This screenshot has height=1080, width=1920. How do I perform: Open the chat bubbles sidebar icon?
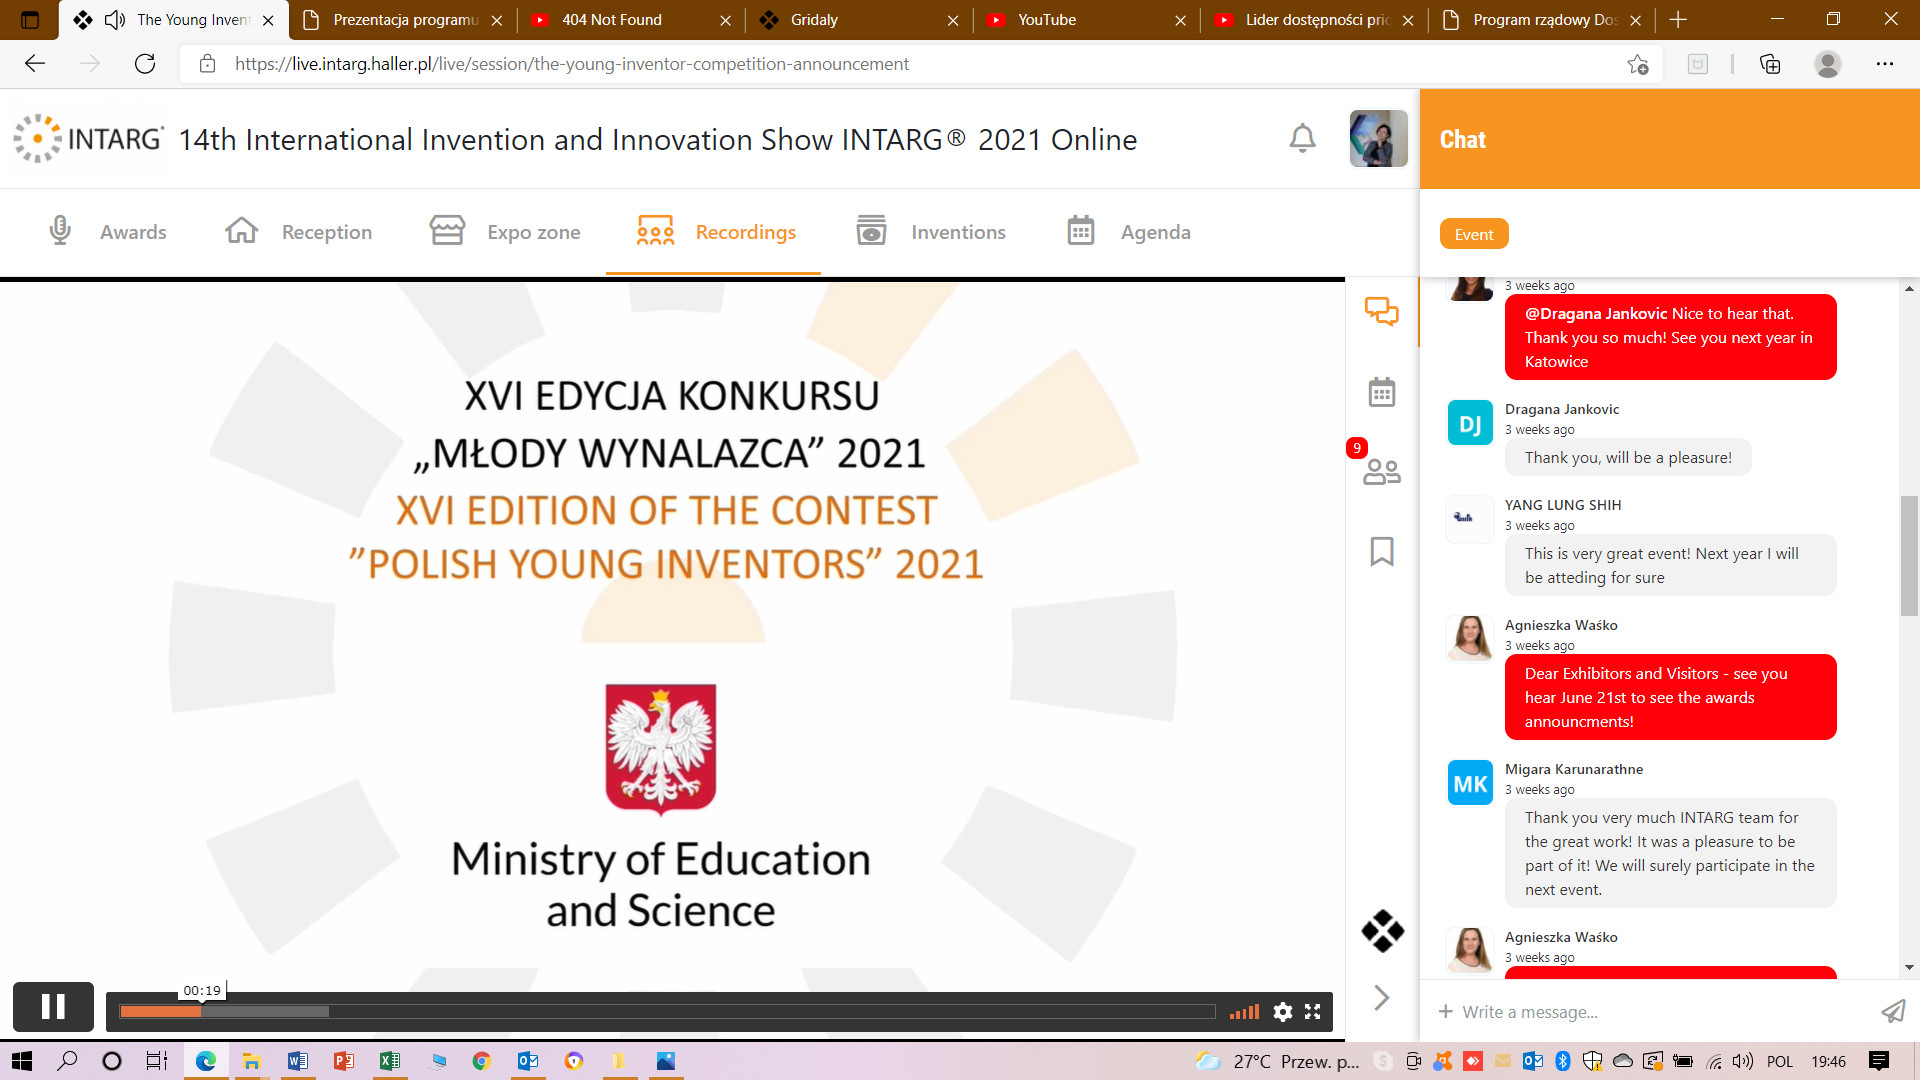click(1382, 312)
